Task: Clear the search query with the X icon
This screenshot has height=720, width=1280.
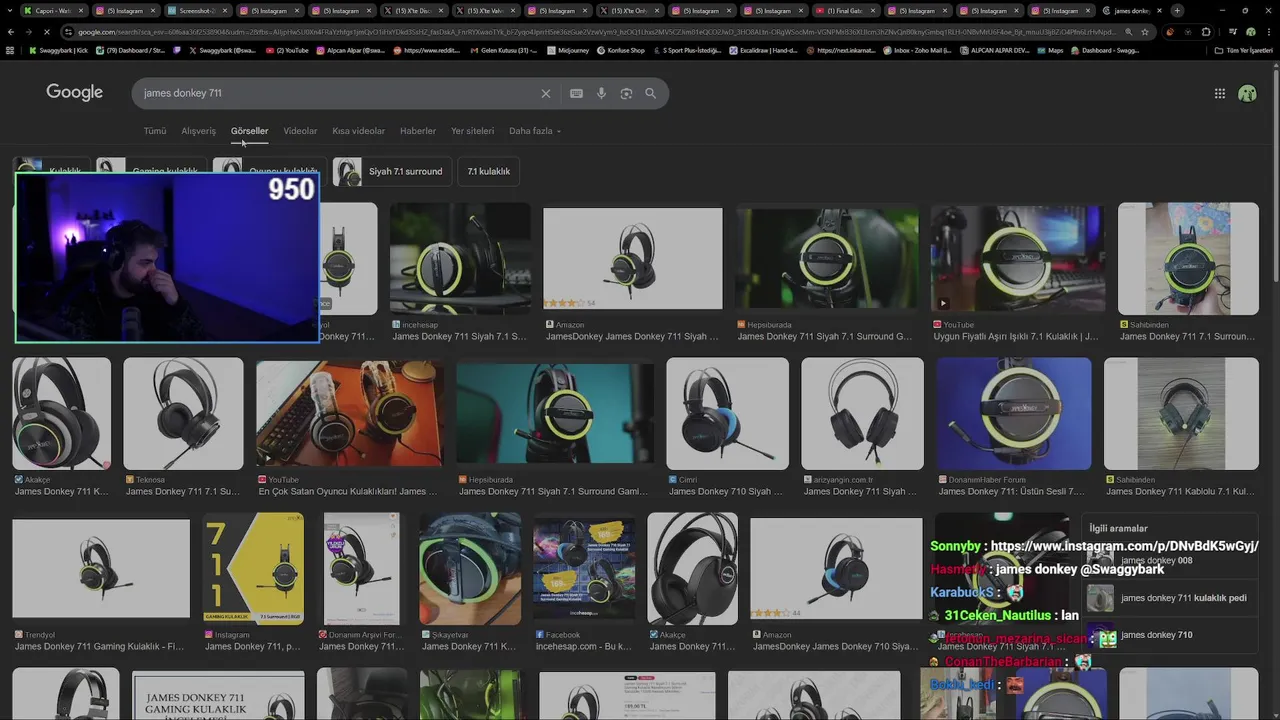Action: (x=545, y=93)
